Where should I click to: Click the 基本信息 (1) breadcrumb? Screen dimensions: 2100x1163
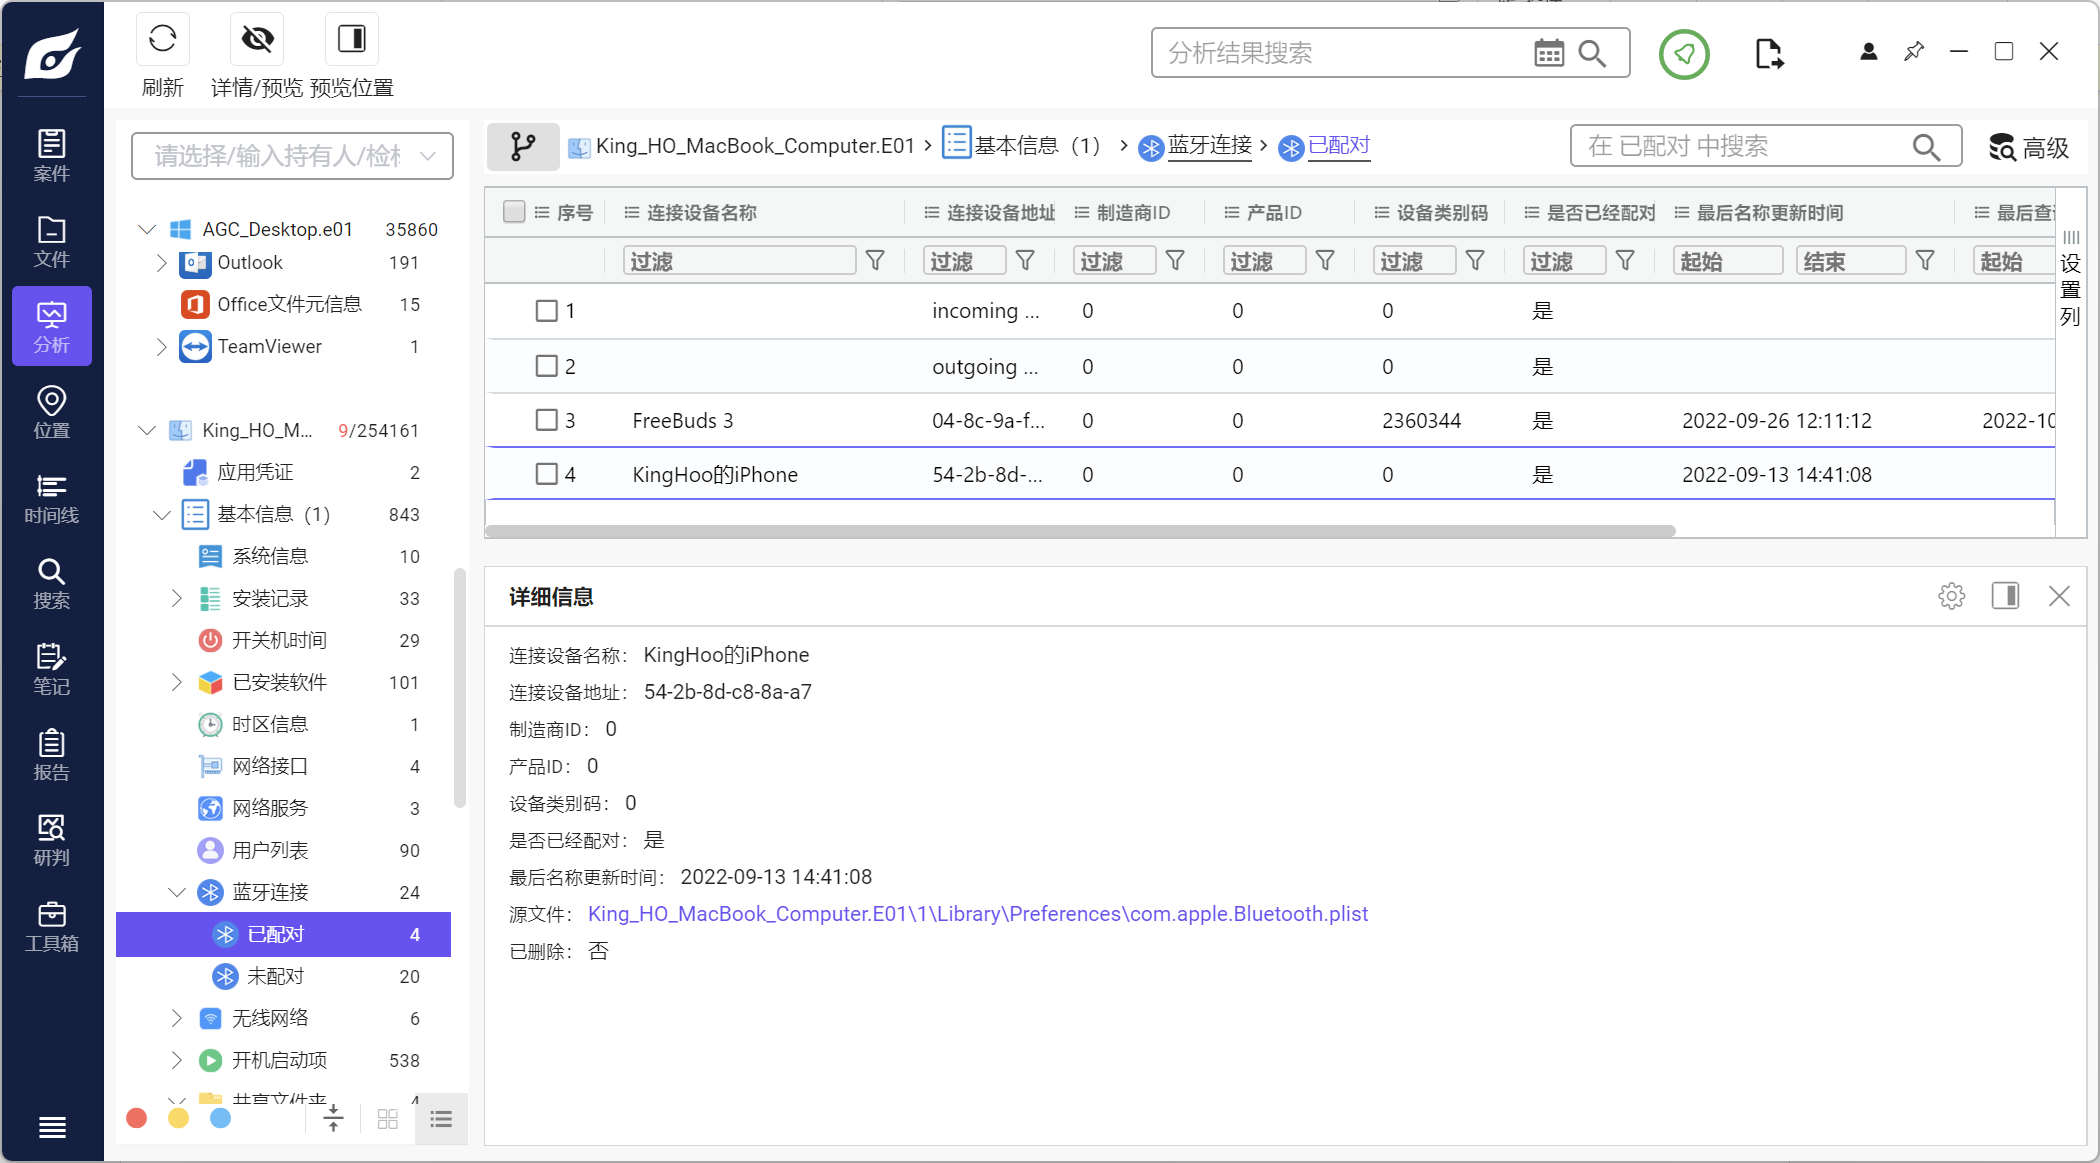click(x=1037, y=146)
